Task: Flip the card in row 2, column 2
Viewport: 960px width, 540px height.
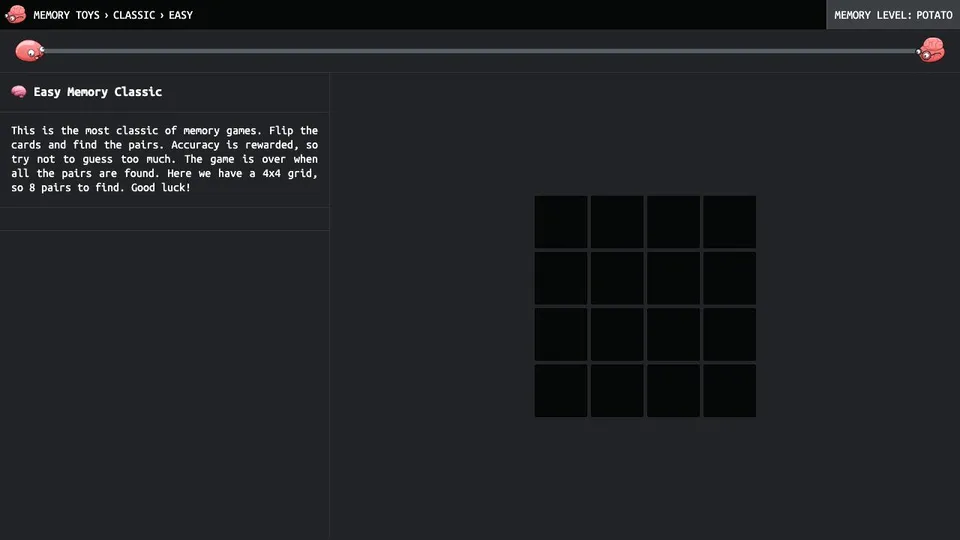Action: [x=617, y=279]
